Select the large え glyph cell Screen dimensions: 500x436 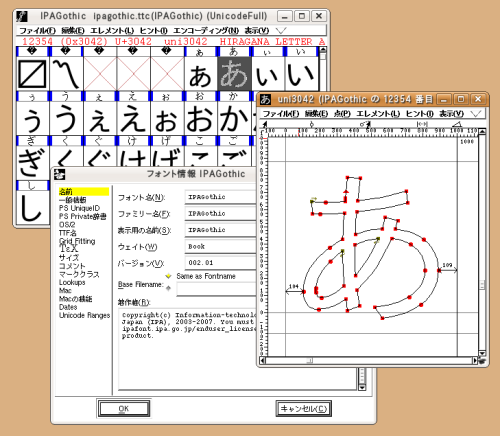(133, 118)
